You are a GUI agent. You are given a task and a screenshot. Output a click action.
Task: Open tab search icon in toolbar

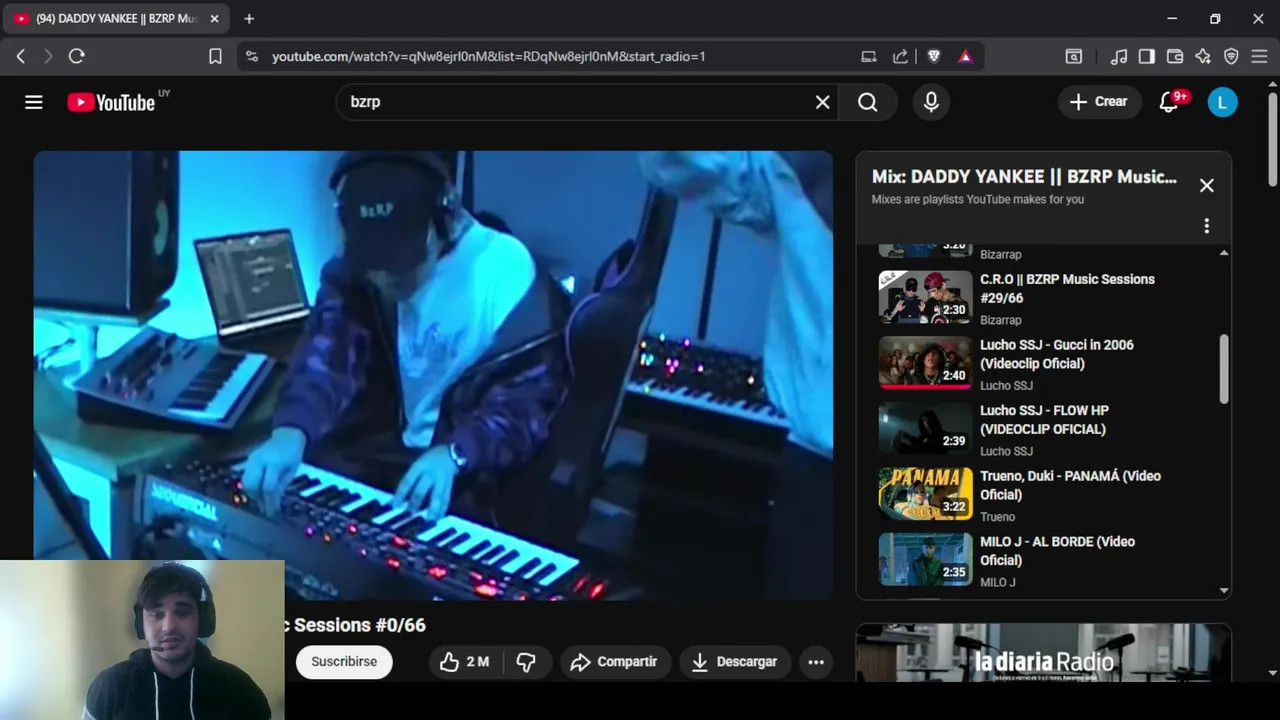pos(1074,57)
